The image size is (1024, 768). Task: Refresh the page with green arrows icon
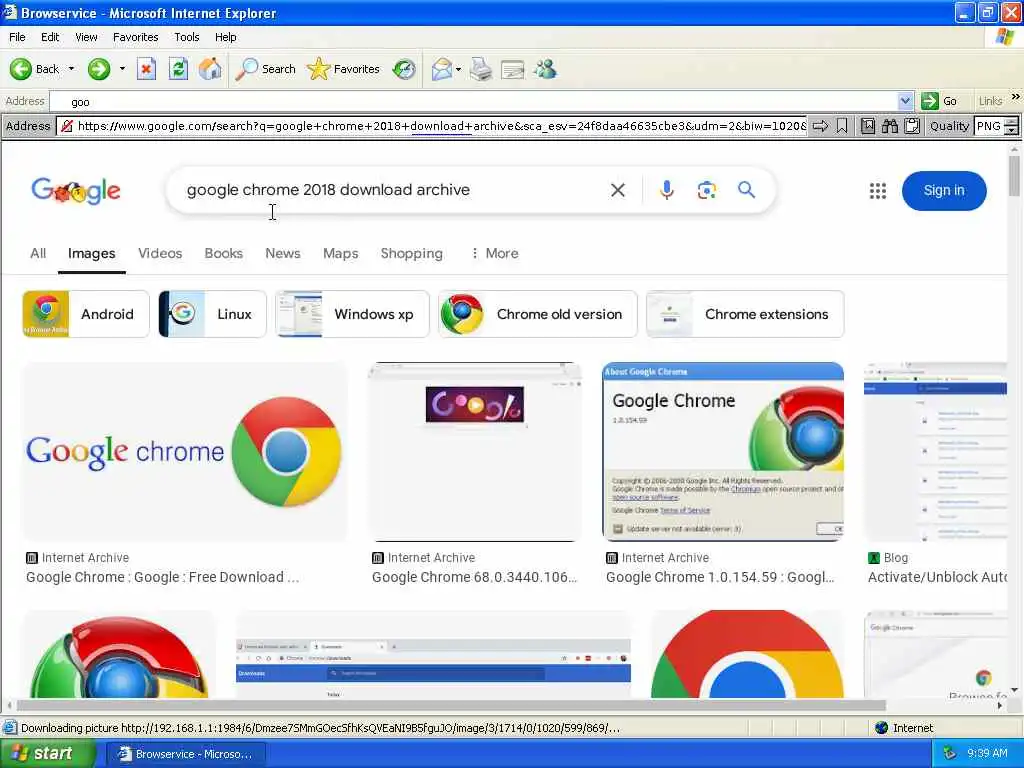click(178, 69)
